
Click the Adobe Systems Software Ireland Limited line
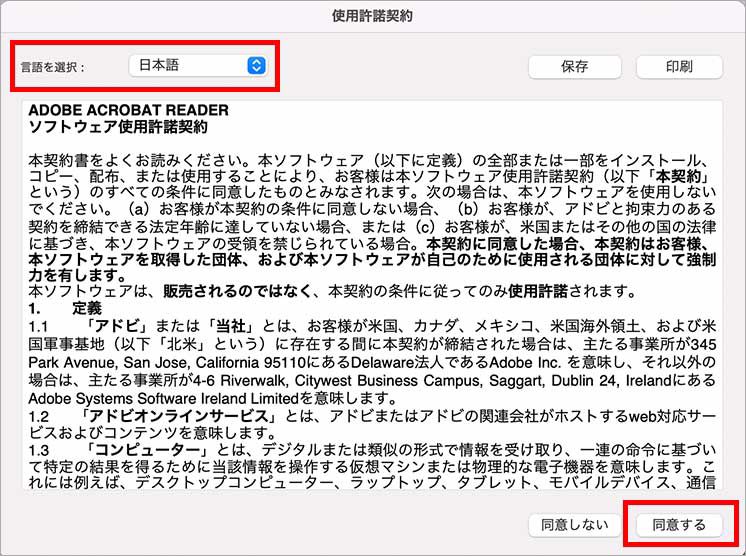pyautogui.click(x=212, y=398)
